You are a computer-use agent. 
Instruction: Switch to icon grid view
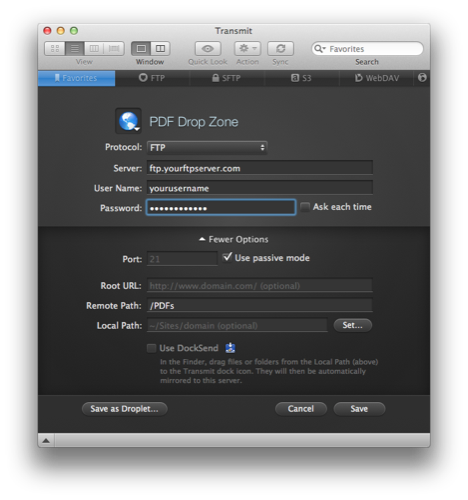(55, 49)
